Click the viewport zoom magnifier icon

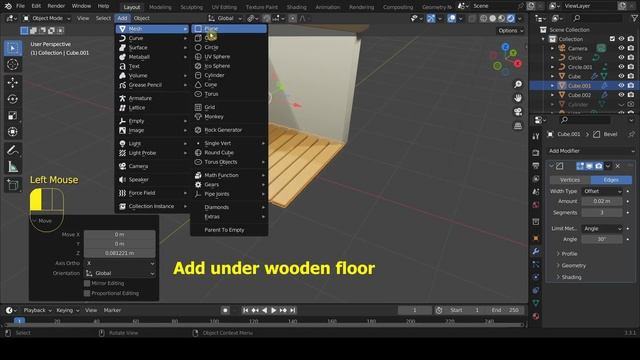click(518, 84)
